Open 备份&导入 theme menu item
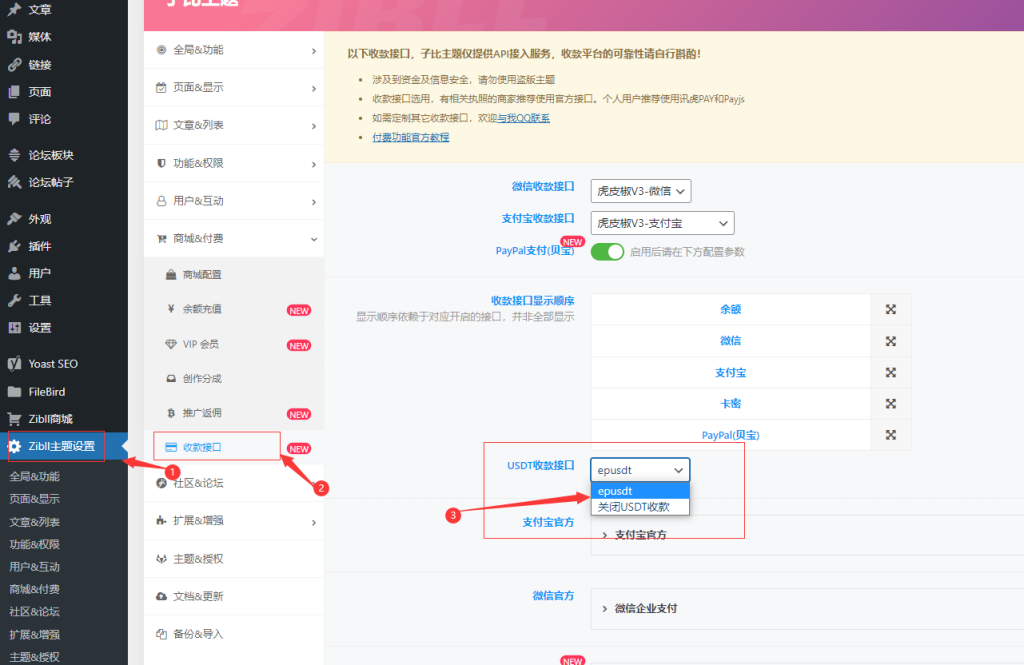 tap(234, 634)
